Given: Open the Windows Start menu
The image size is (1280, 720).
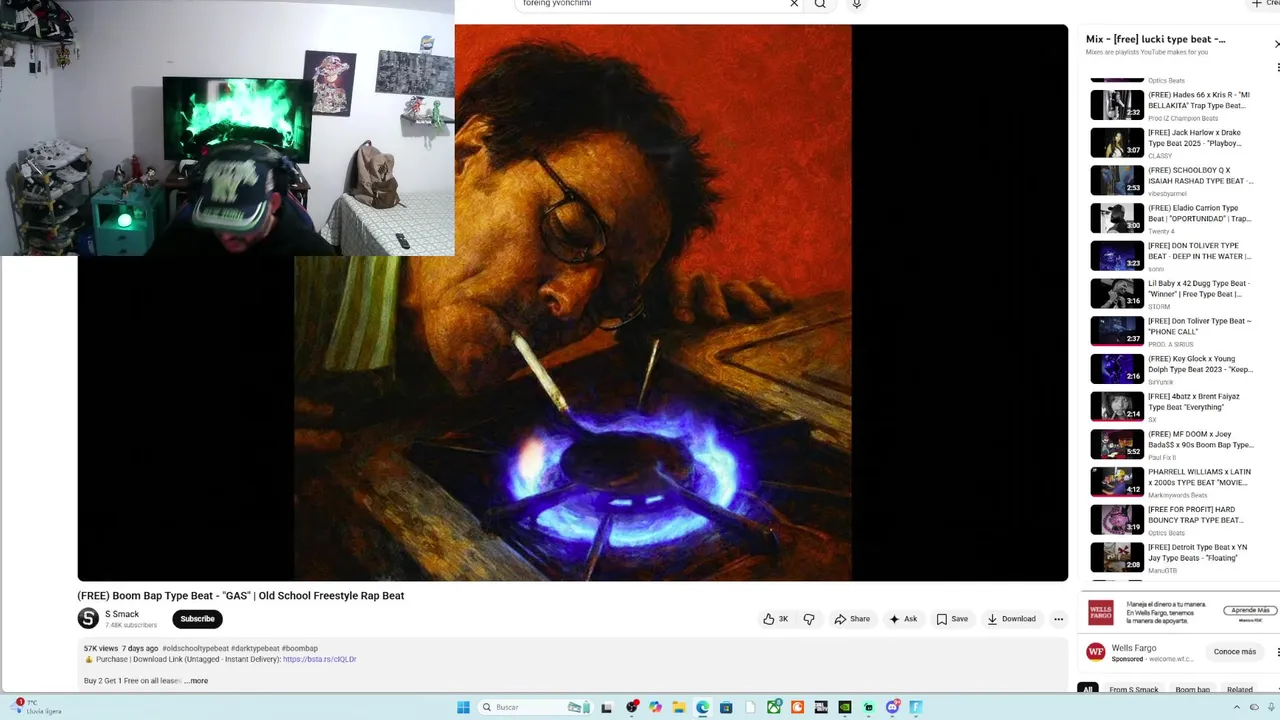Looking at the screenshot, I should 463,707.
